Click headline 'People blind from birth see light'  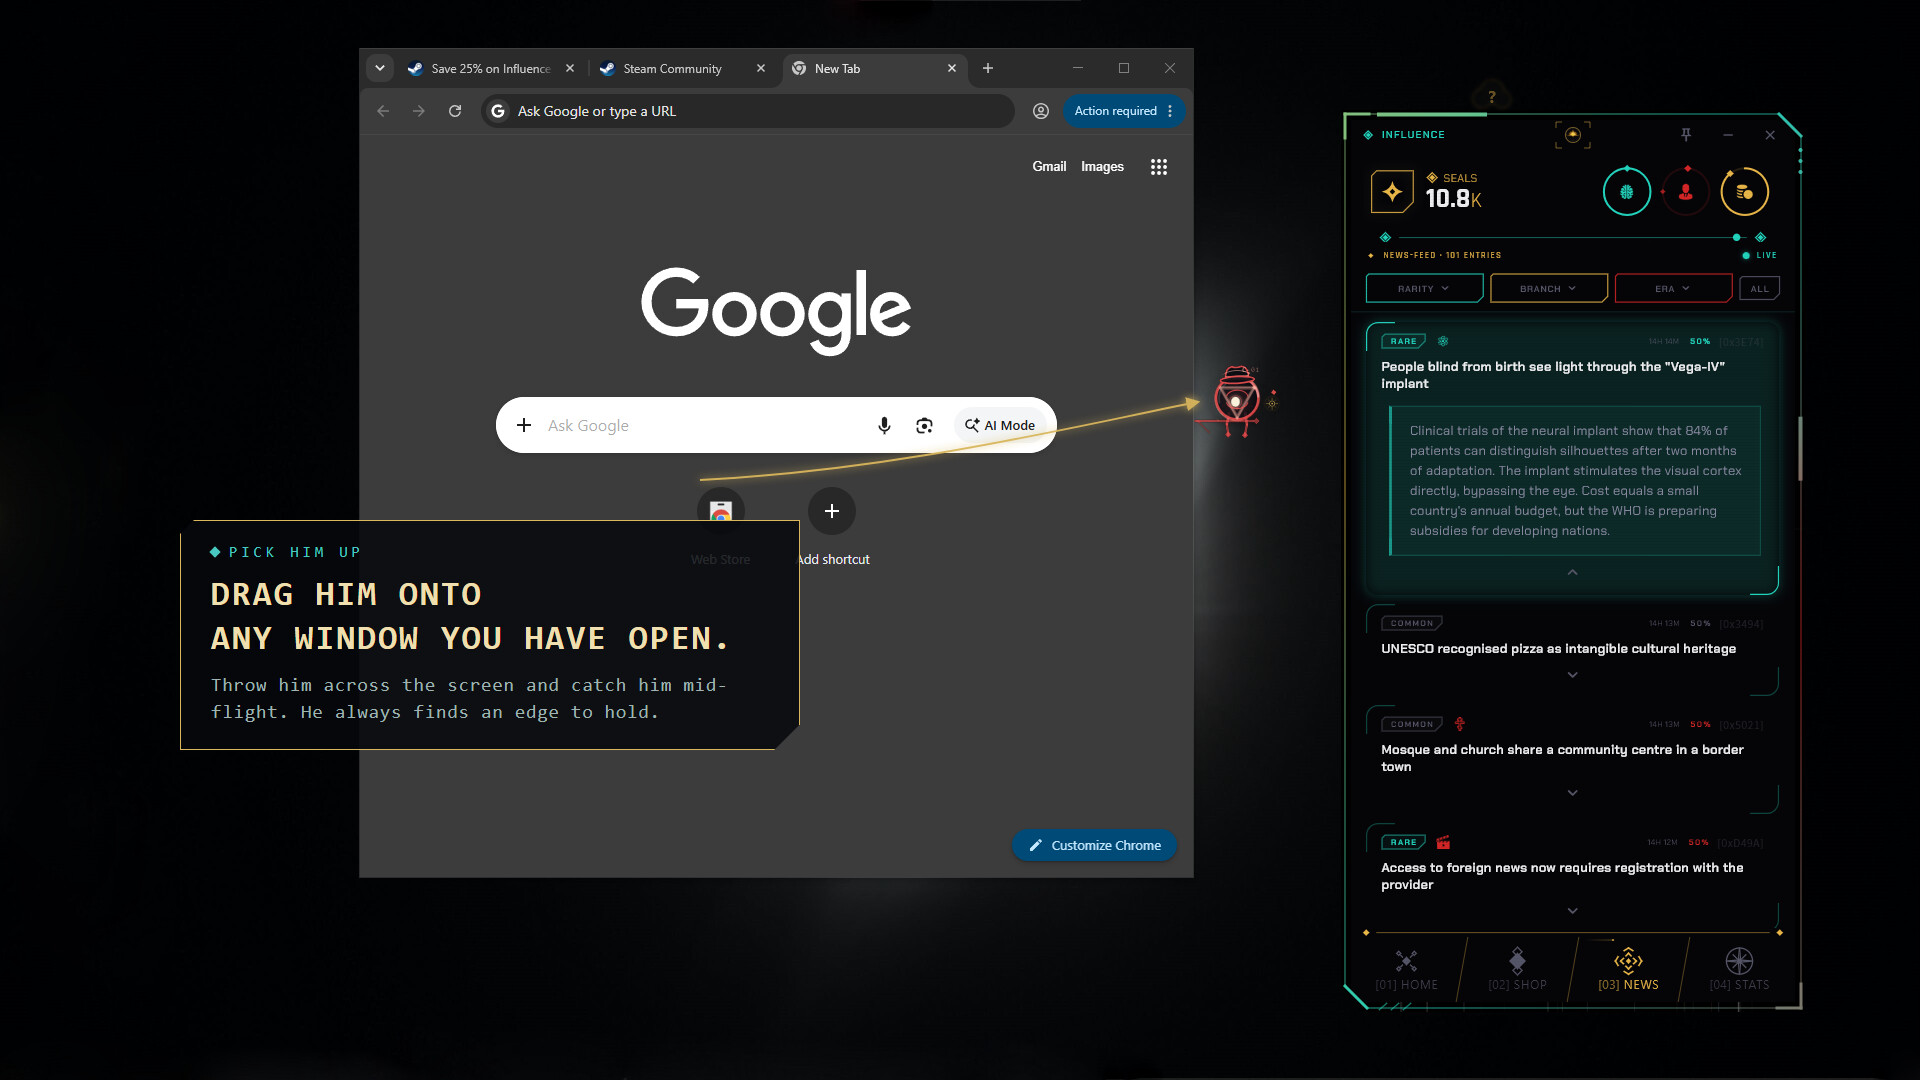coord(1553,374)
